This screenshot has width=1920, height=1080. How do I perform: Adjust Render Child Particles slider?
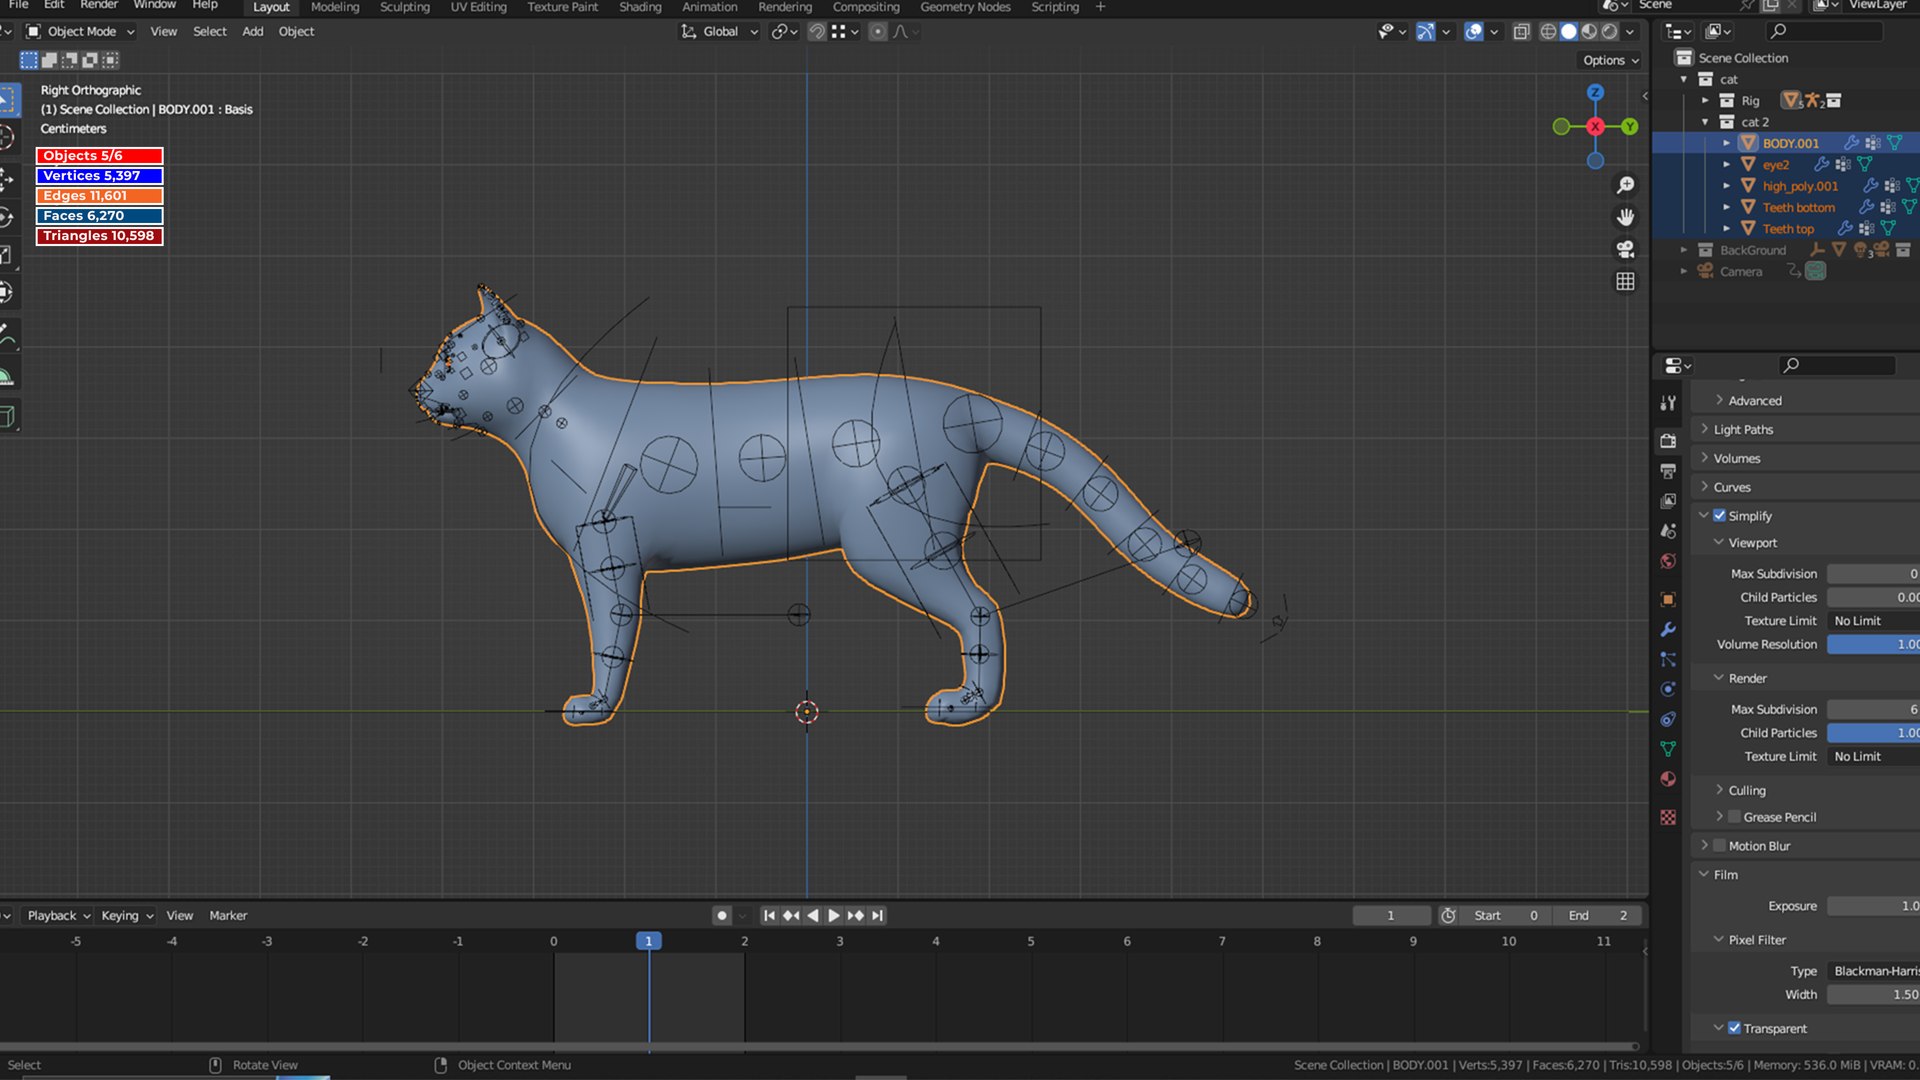(1874, 733)
